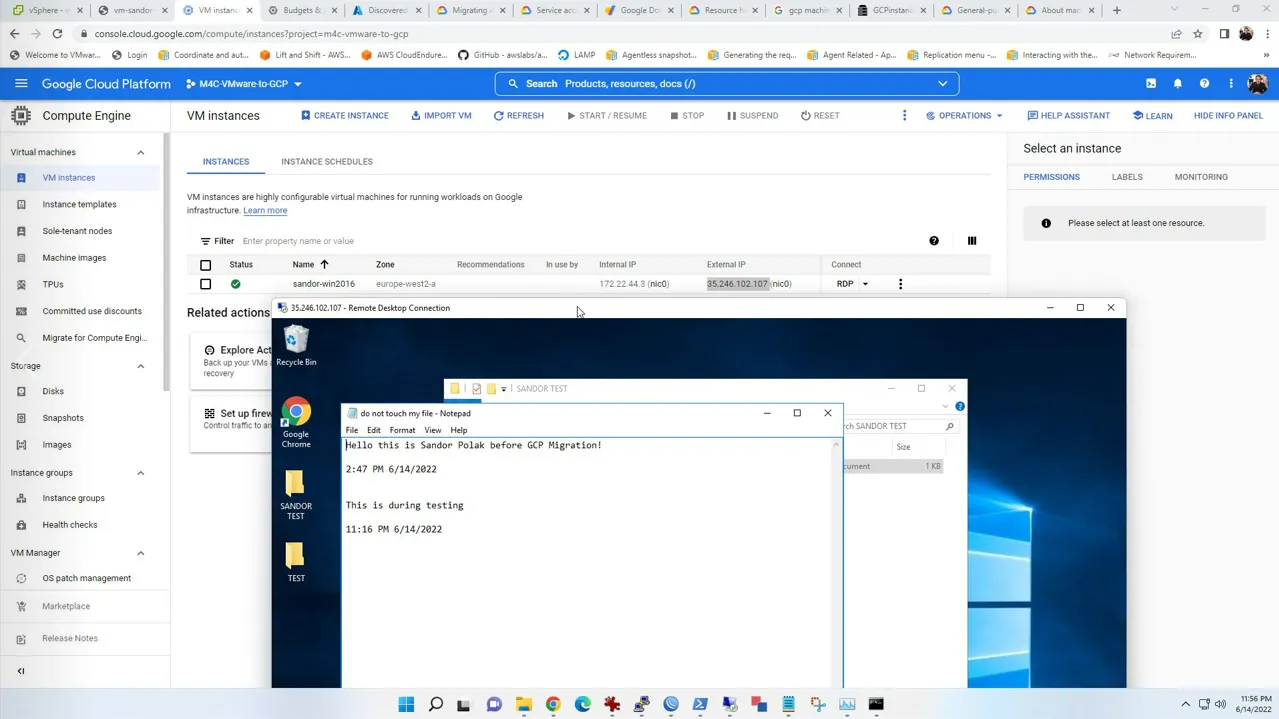1279x719 pixels.
Task: Open taskbar Search magnifier
Action: pos(436,704)
